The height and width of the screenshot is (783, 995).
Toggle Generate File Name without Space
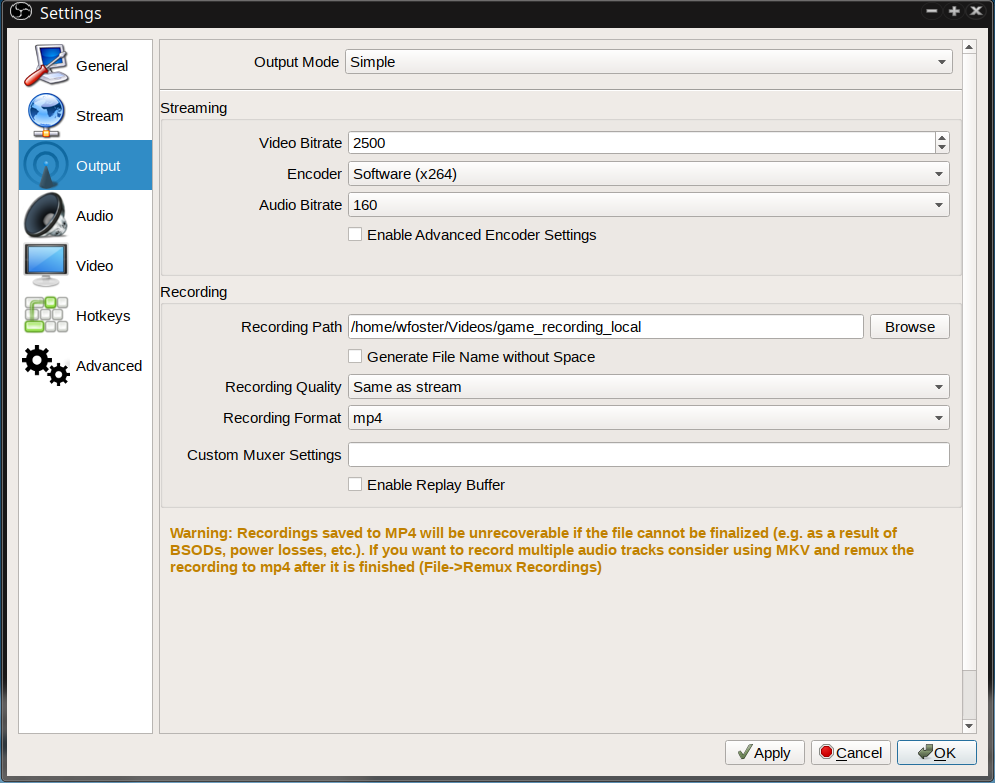coord(355,357)
